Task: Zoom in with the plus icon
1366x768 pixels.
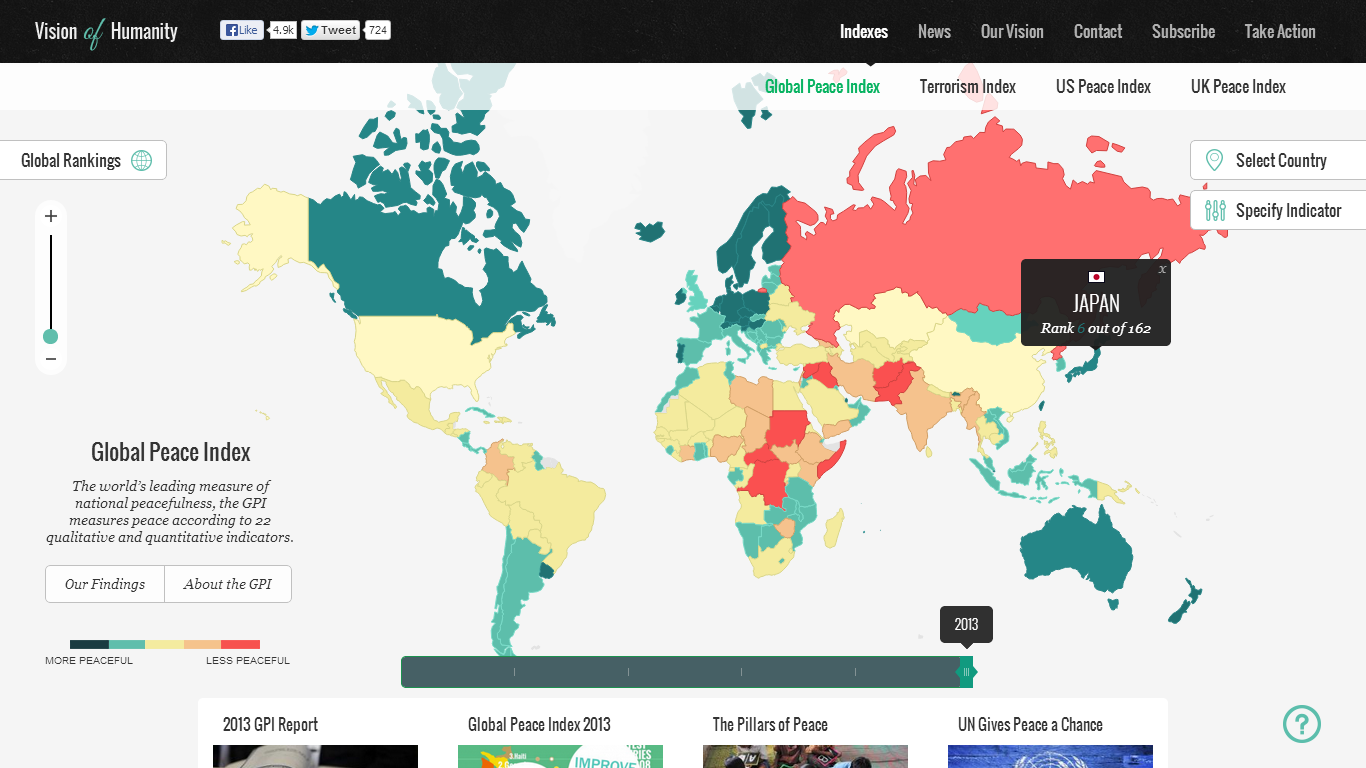Action: 51,216
